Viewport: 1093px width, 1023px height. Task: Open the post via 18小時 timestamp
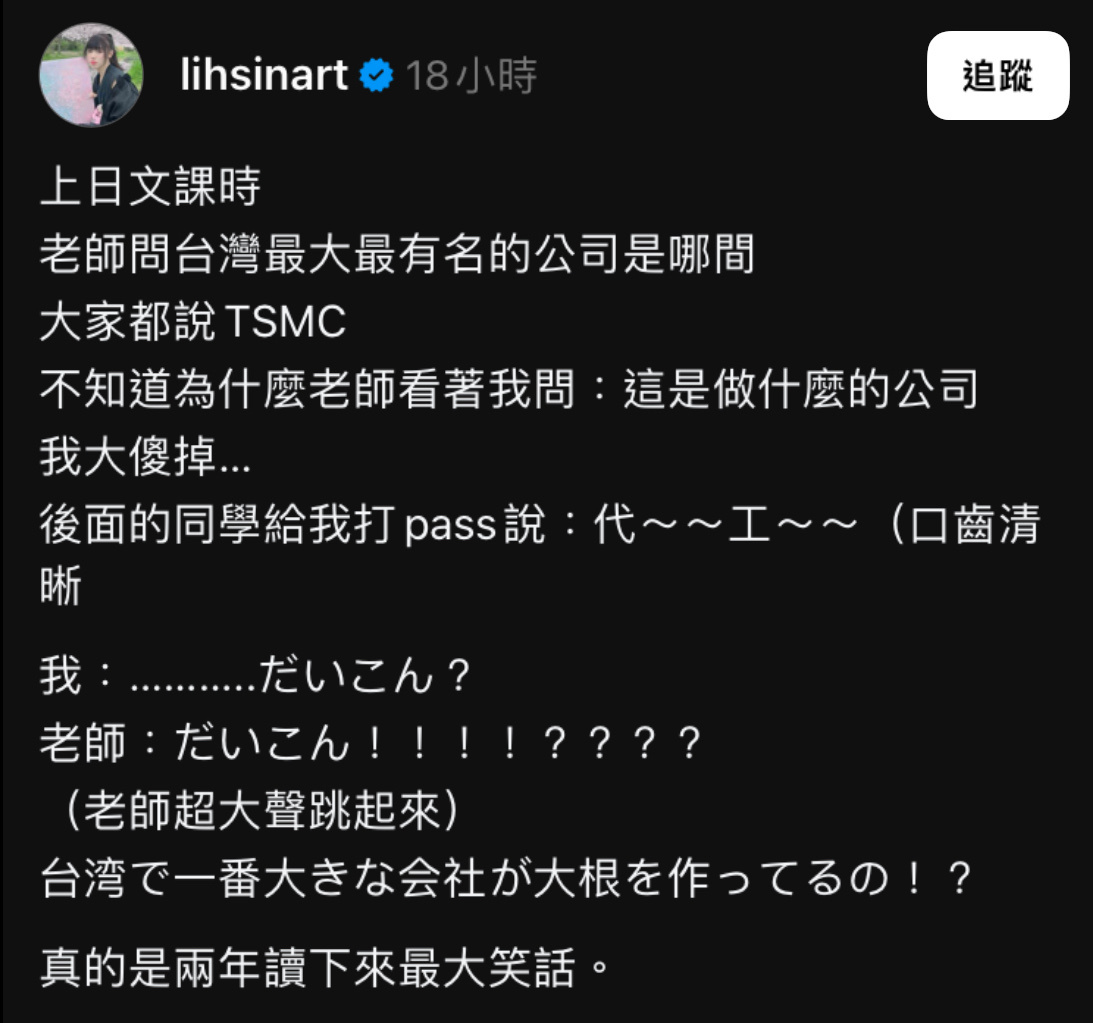coord(471,75)
